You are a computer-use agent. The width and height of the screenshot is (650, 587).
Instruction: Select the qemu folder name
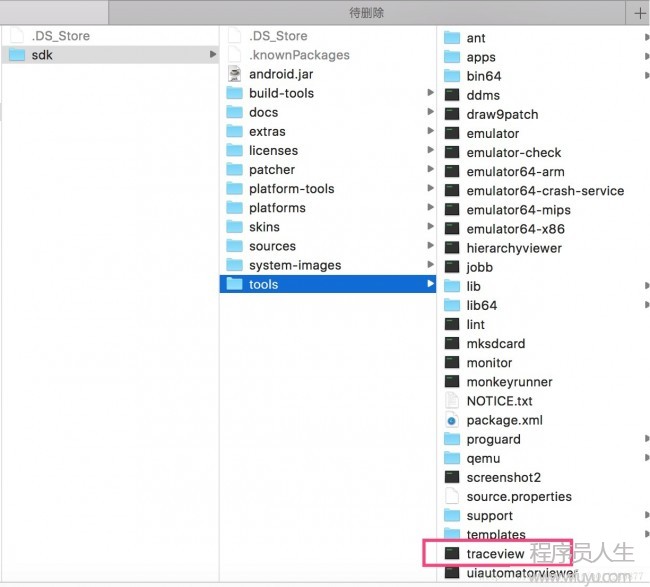pos(483,458)
